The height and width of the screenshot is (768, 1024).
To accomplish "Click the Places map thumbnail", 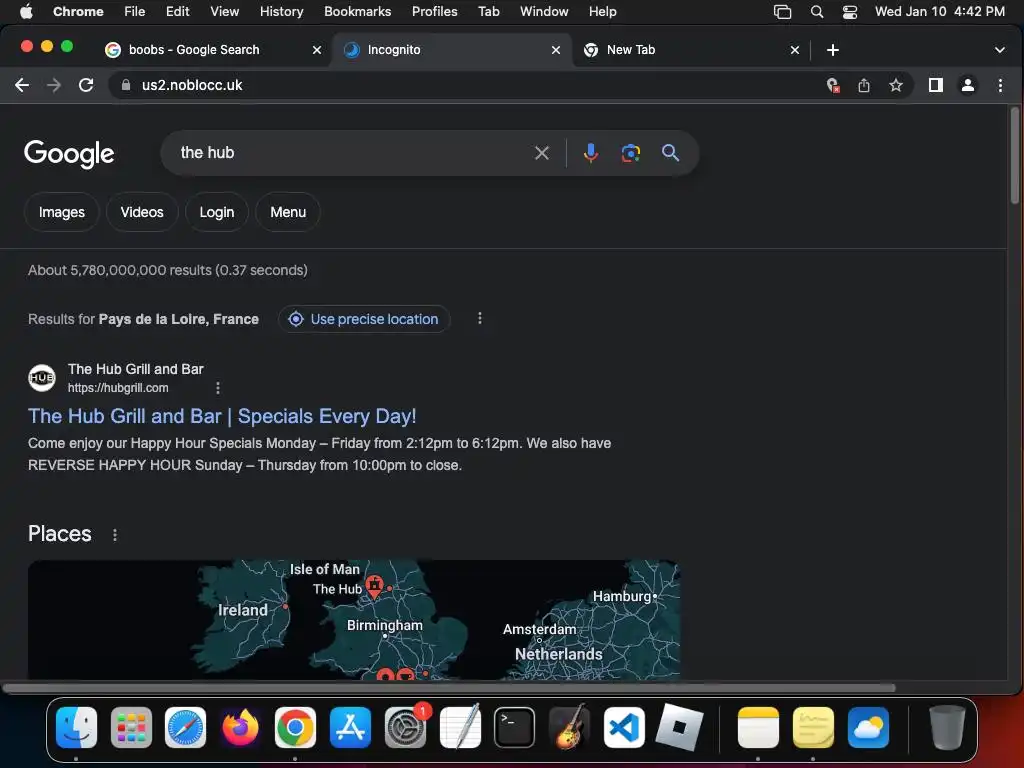I will 354,620.
